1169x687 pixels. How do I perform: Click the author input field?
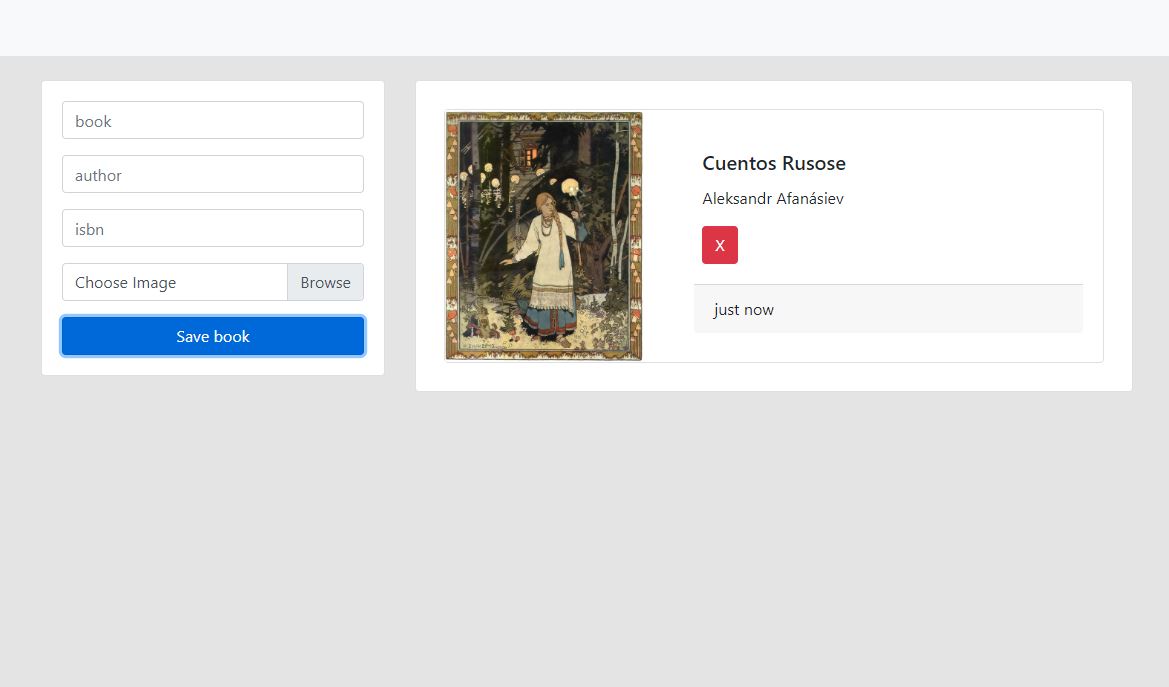(212, 174)
